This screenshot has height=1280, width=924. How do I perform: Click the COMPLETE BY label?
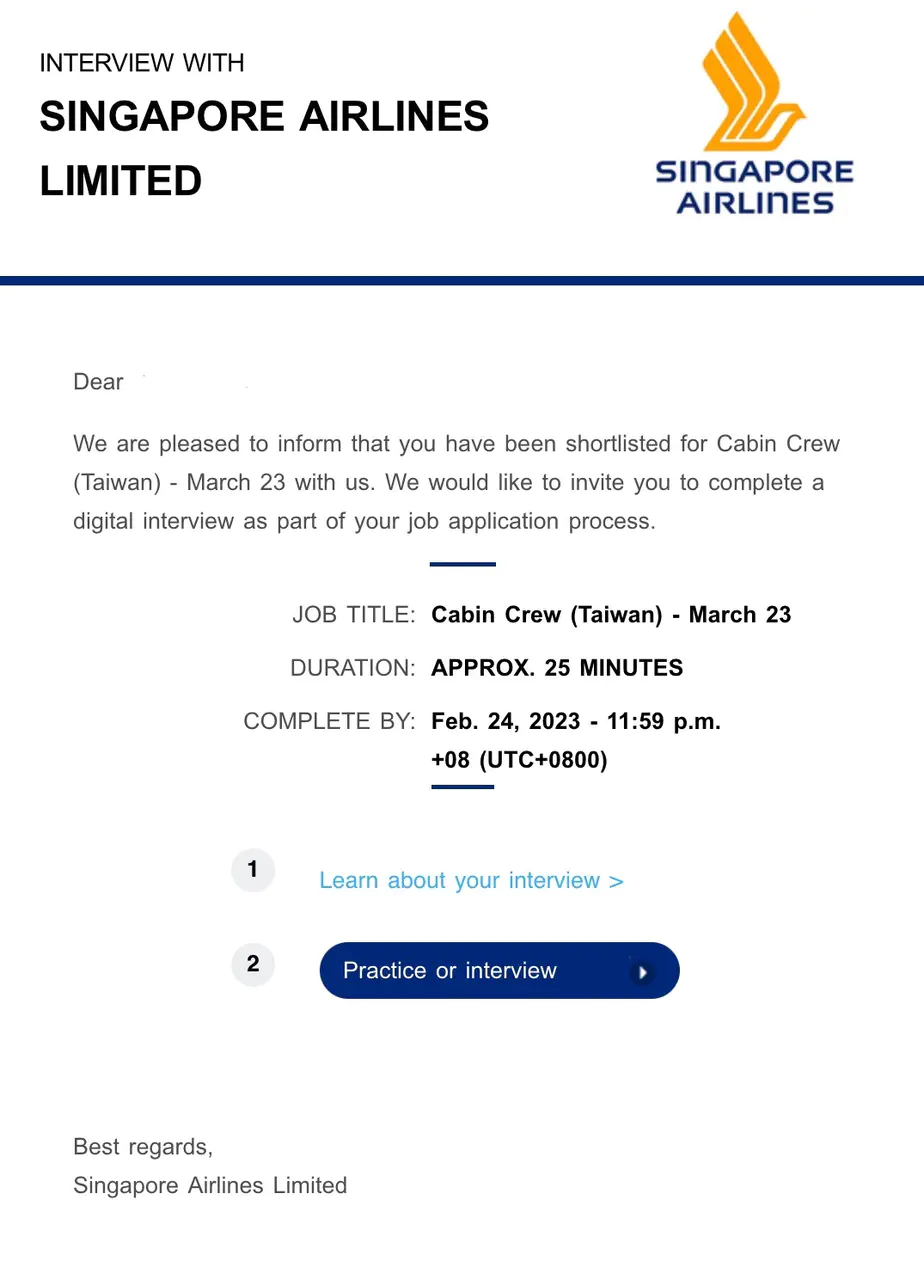(329, 721)
